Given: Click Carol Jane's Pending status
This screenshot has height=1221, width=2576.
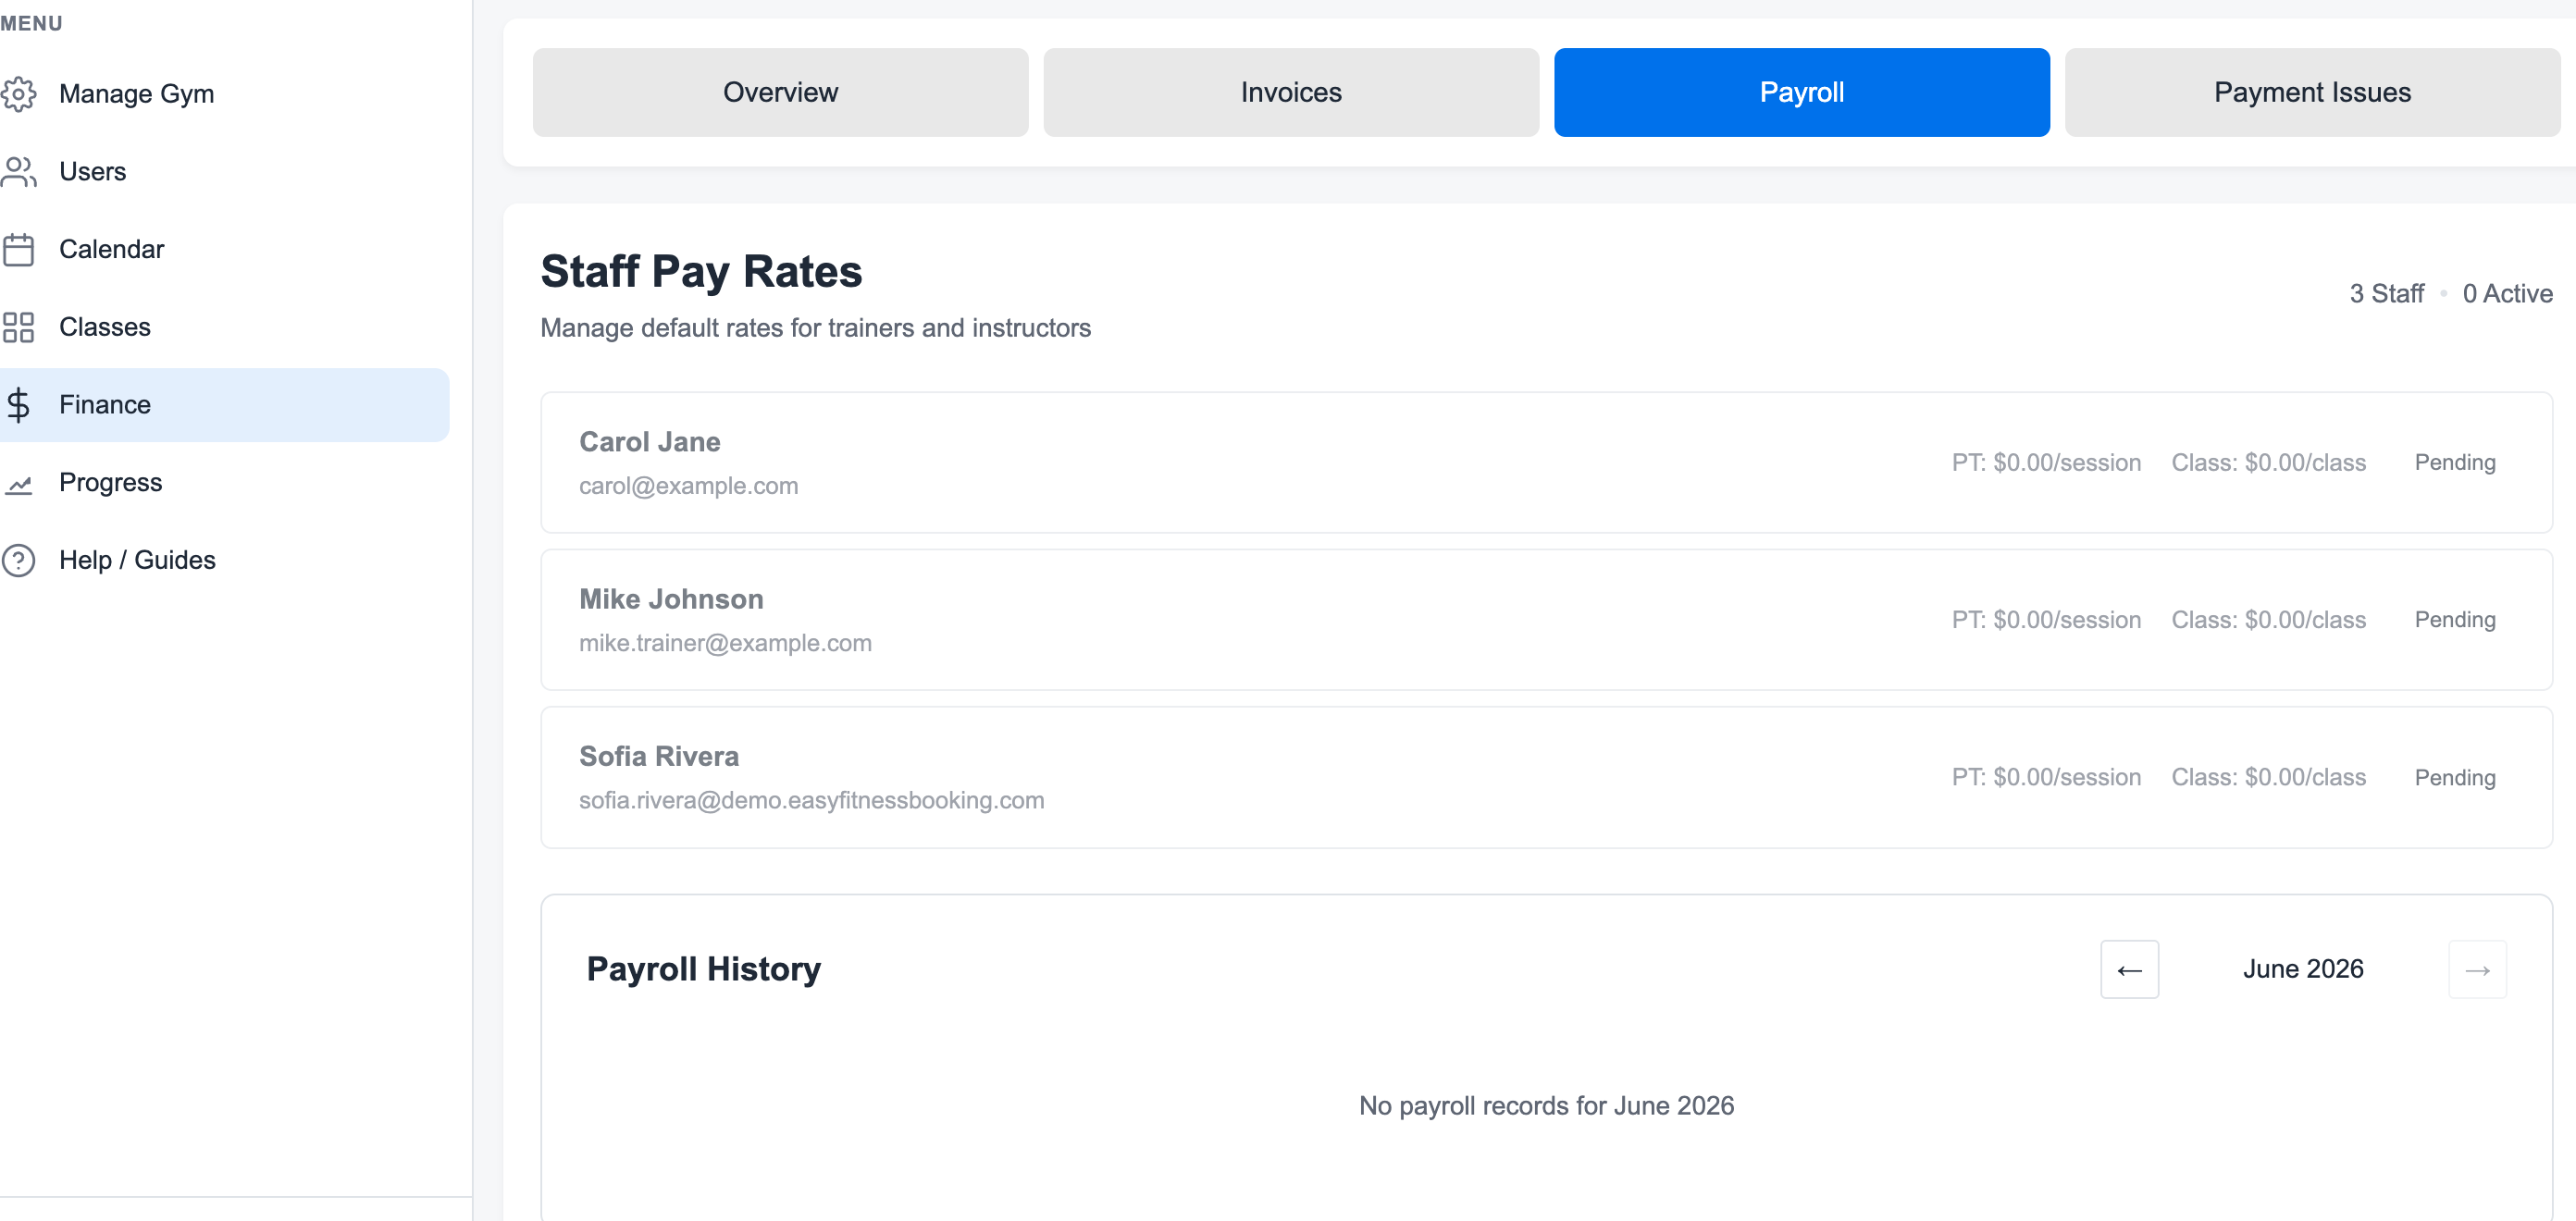Looking at the screenshot, I should point(2454,462).
